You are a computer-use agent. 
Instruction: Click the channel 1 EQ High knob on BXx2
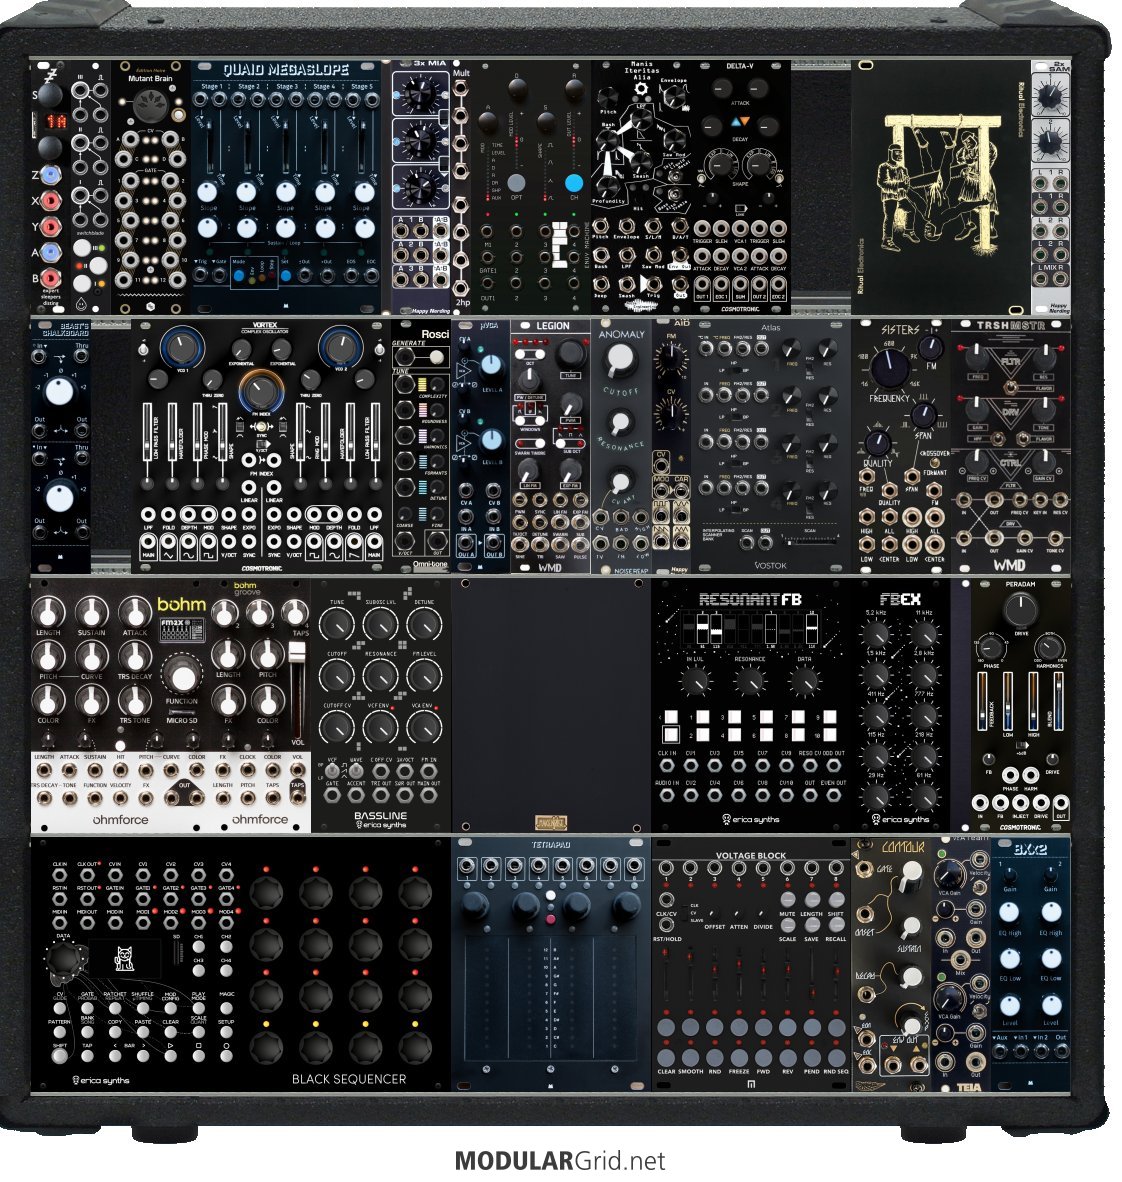pos(1009,912)
